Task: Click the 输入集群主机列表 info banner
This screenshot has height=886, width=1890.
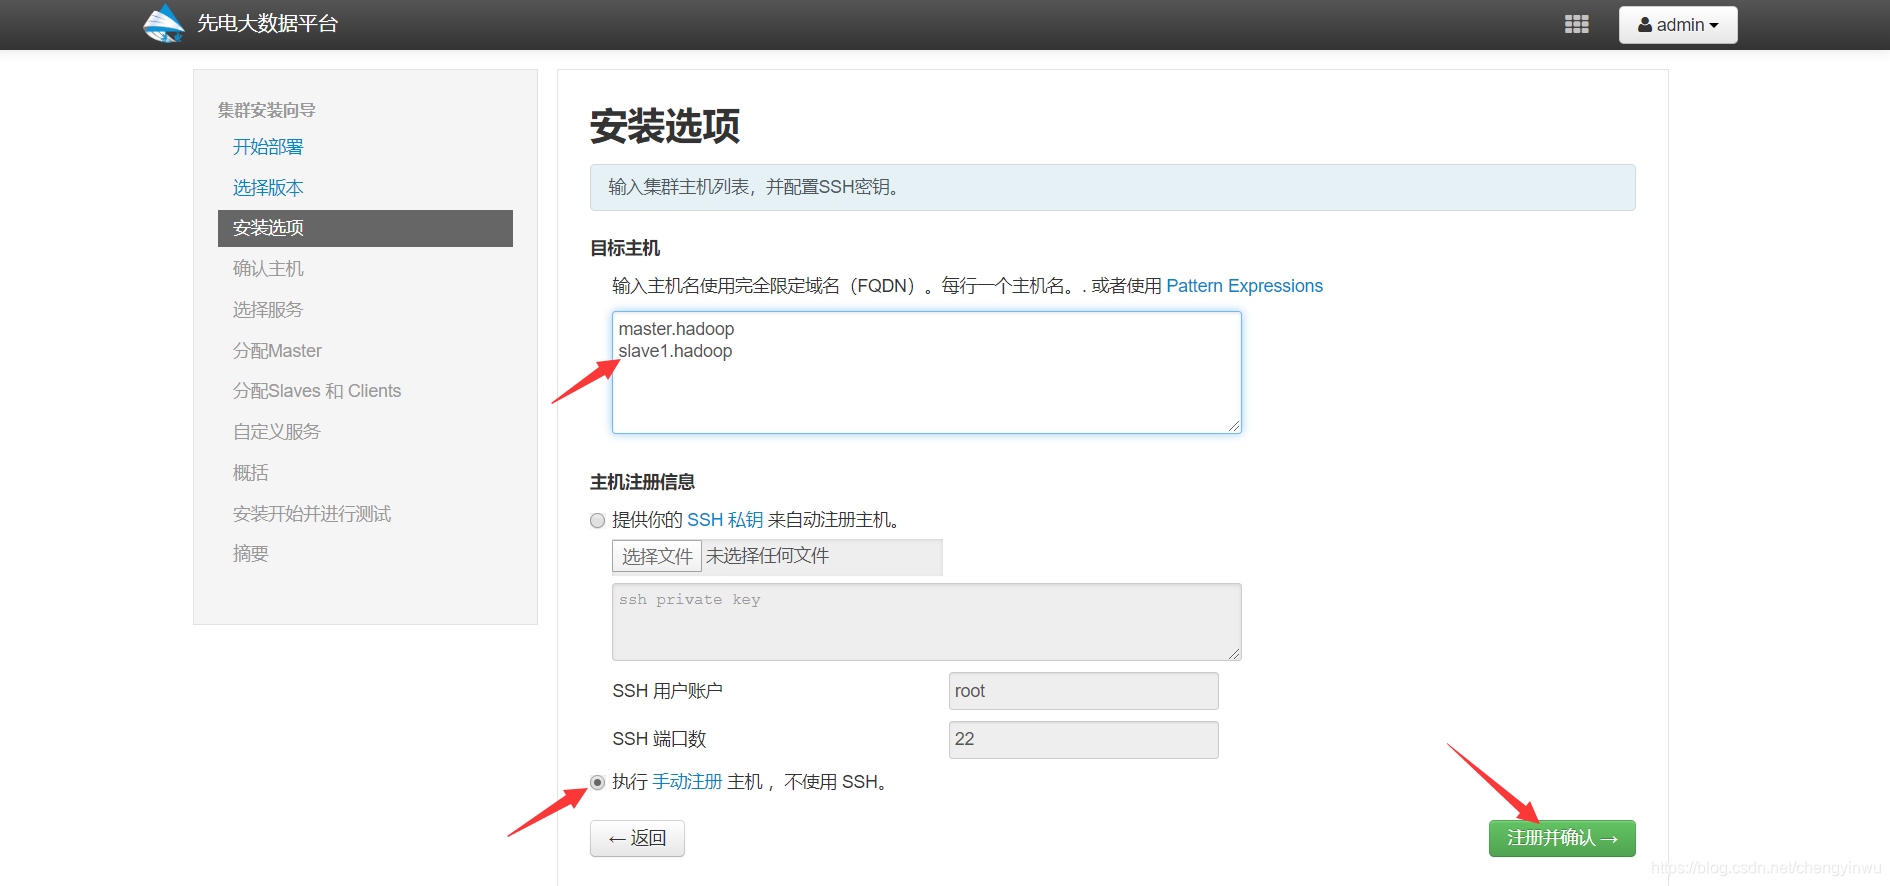Action: click(x=1113, y=187)
